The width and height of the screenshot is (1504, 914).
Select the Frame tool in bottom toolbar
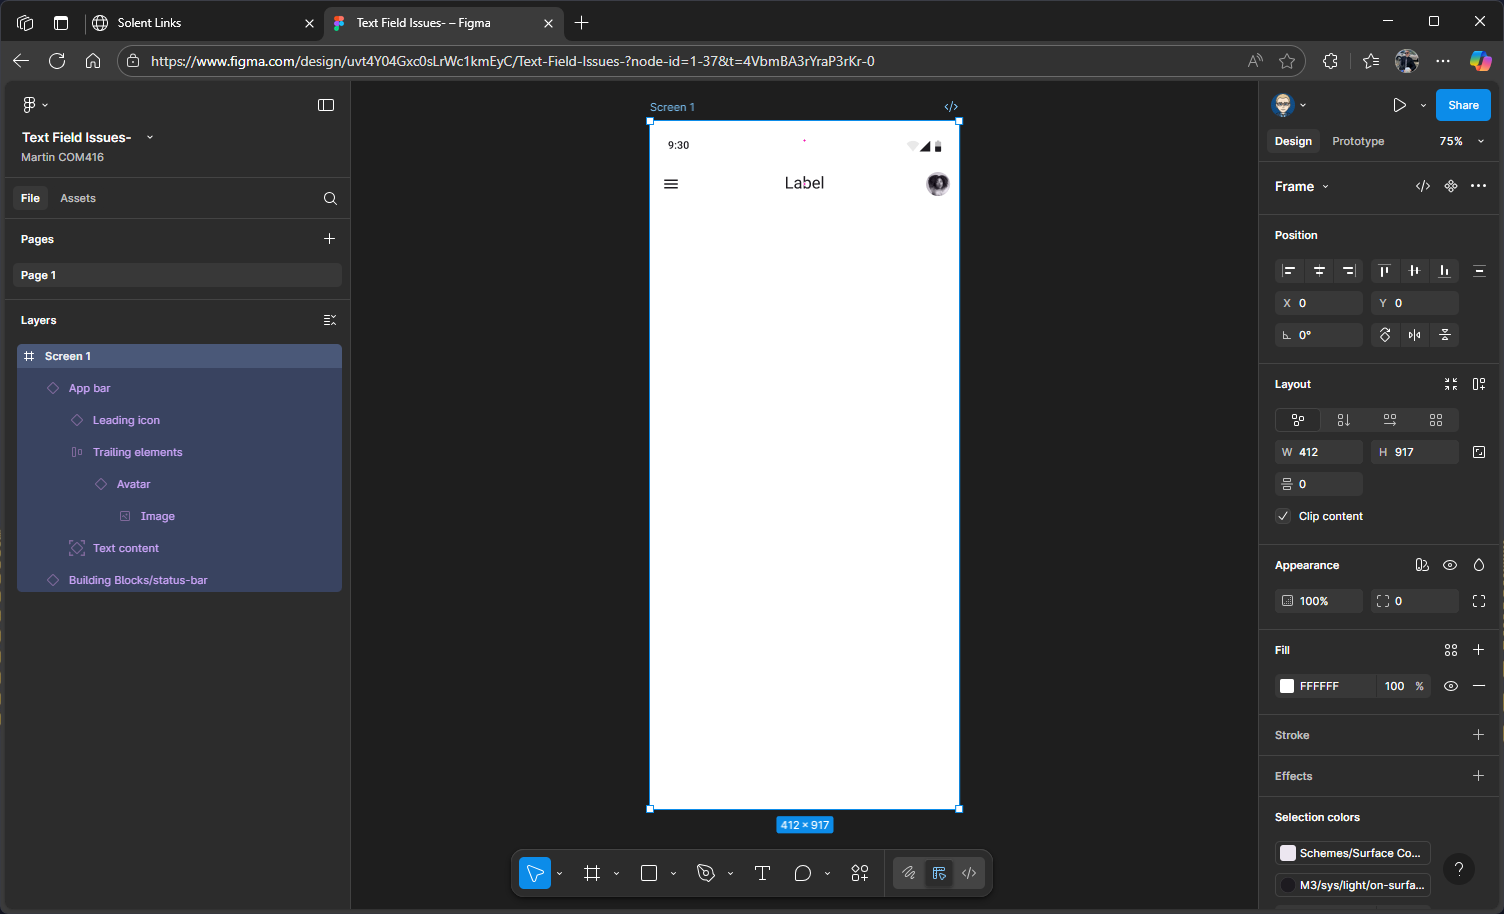click(x=592, y=873)
